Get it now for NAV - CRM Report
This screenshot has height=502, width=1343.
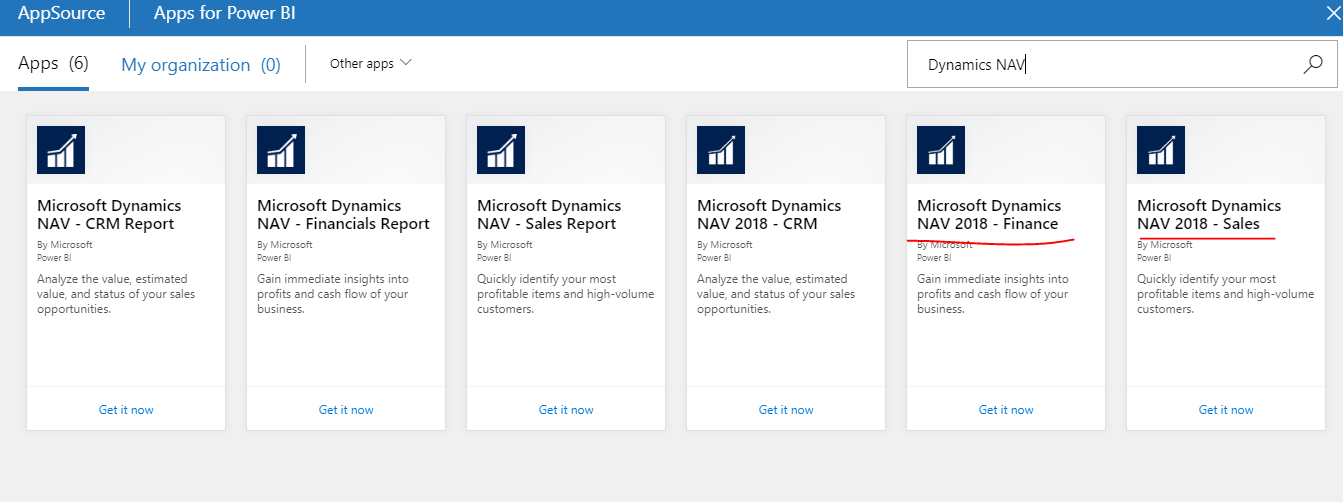pos(126,410)
